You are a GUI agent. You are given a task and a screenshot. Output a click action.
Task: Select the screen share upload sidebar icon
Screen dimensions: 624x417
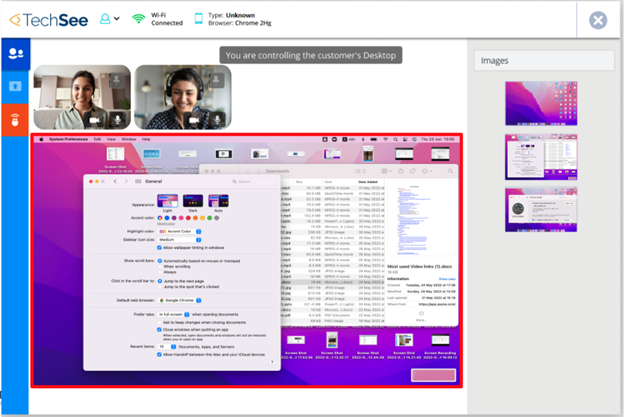click(x=16, y=86)
